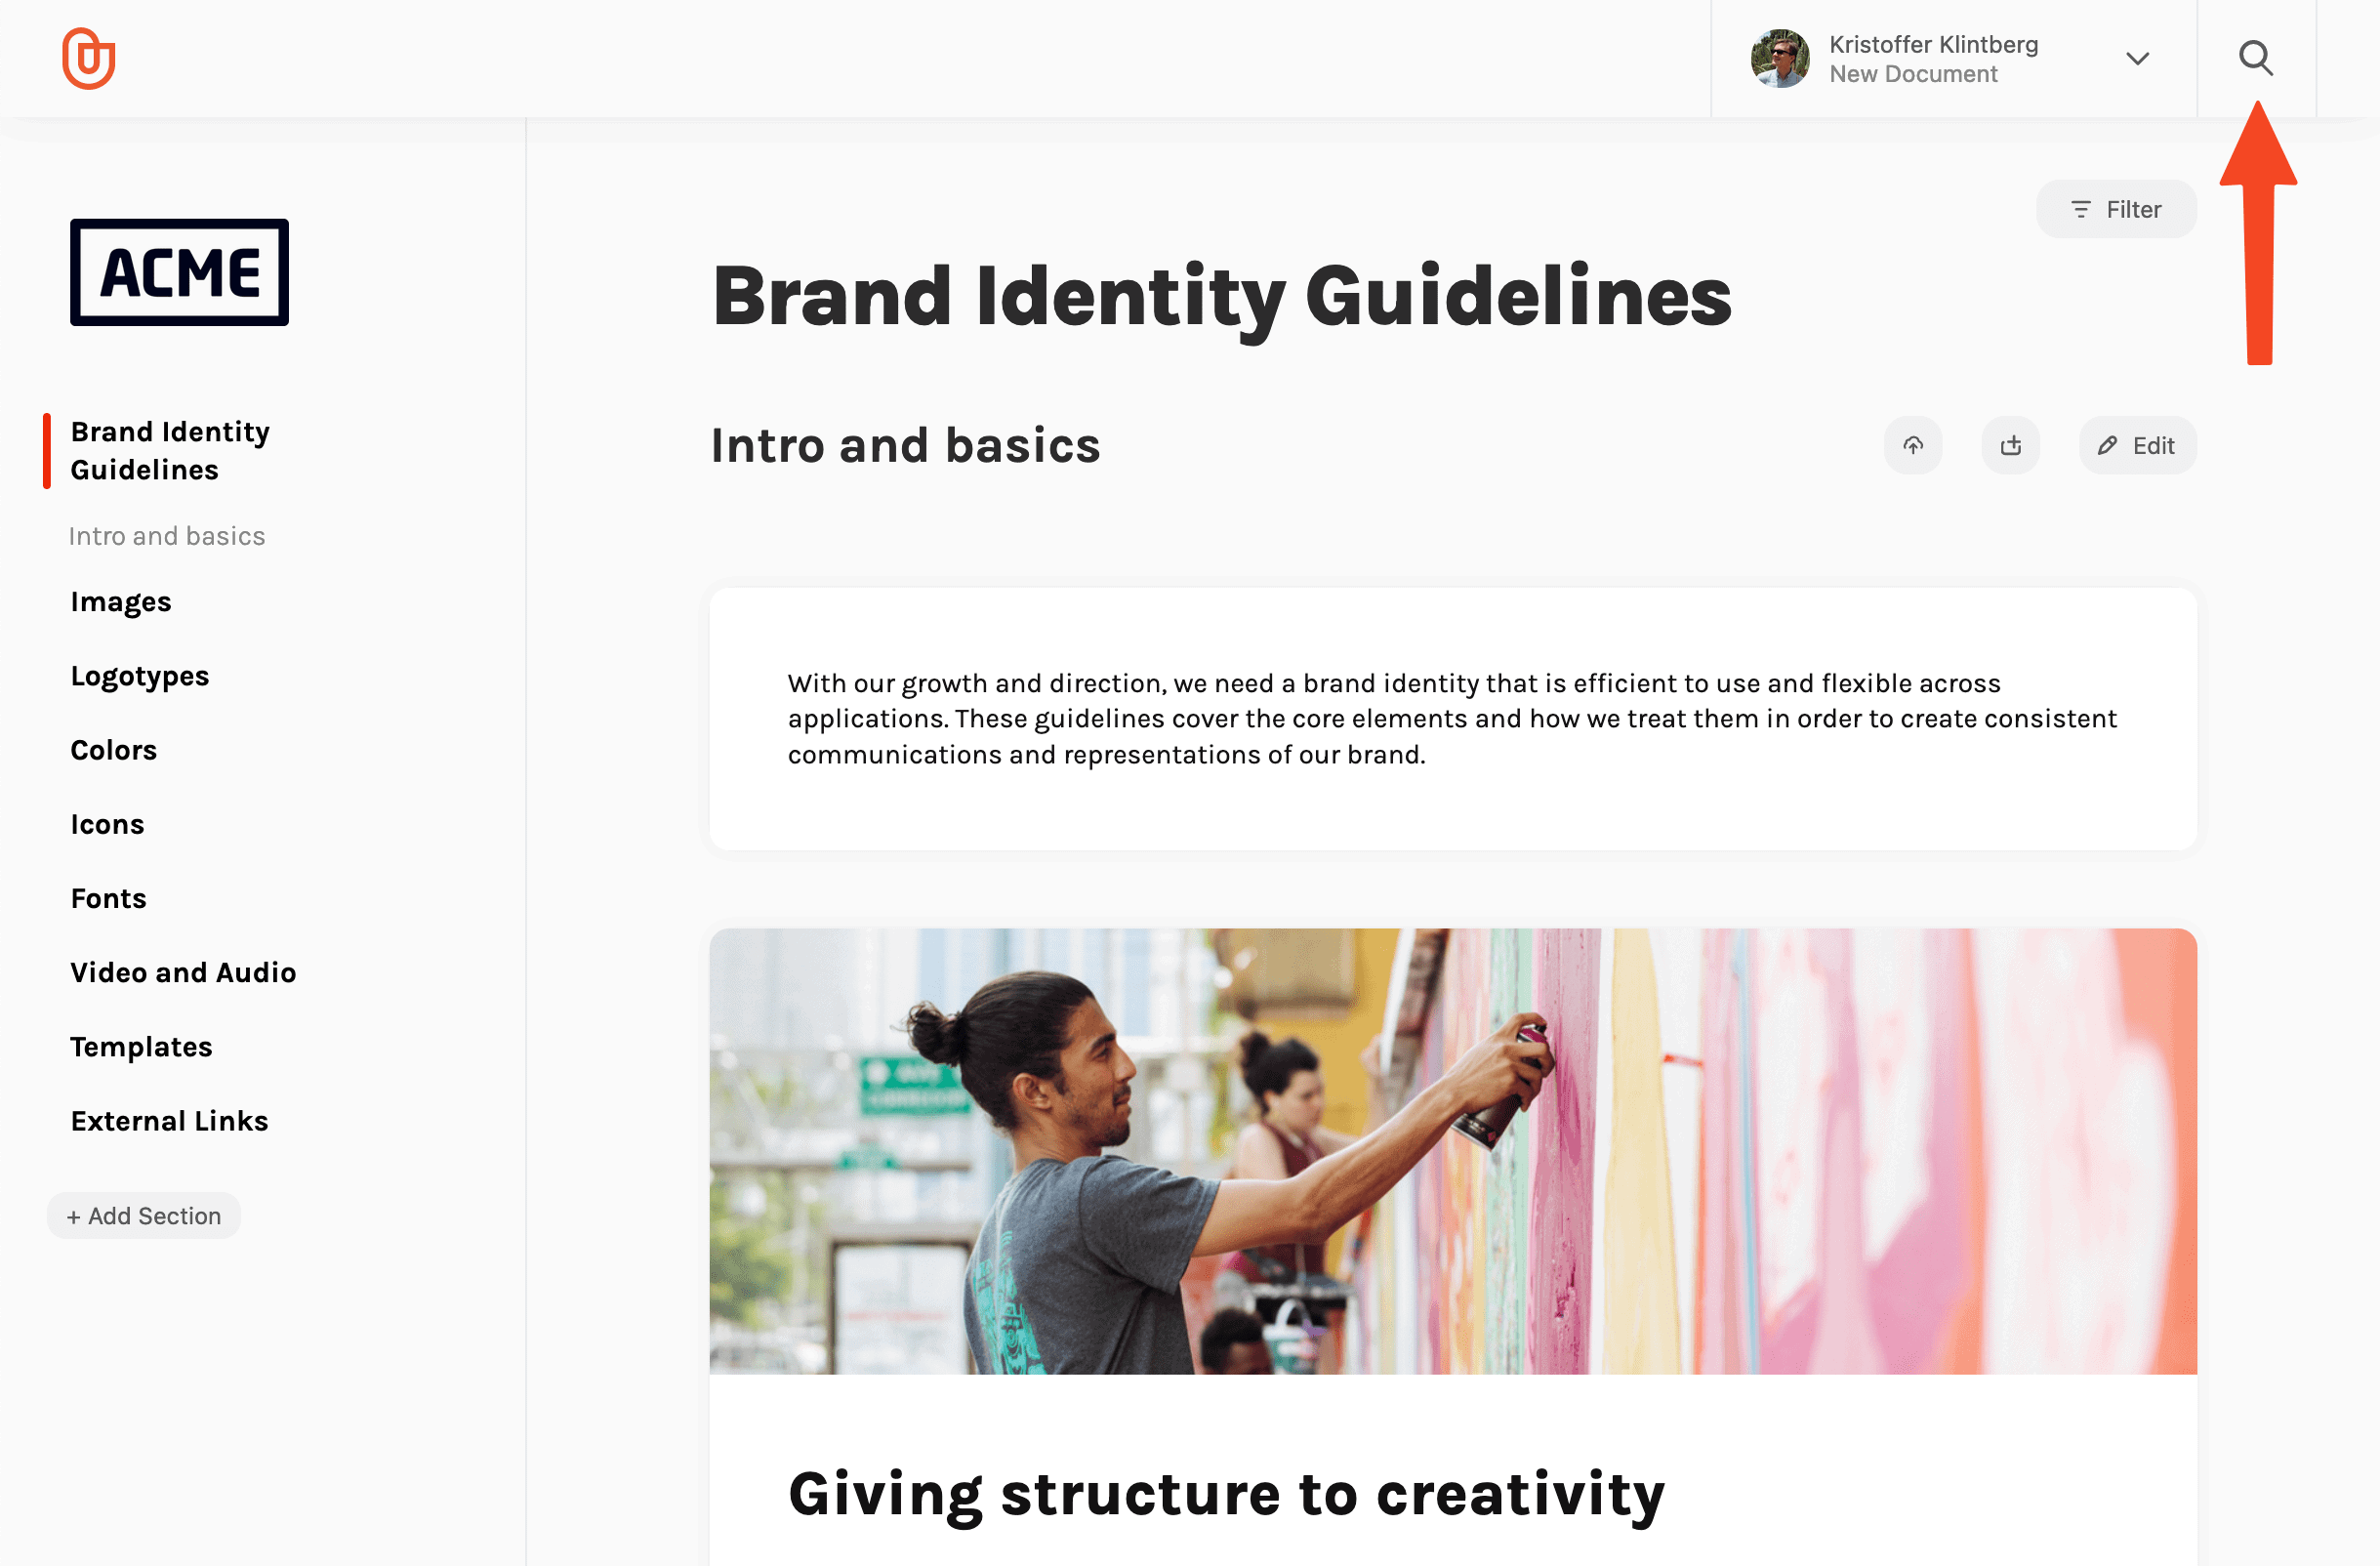Click Add Section button at sidebar bottom
The width and height of the screenshot is (2380, 1566).
[144, 1215]
